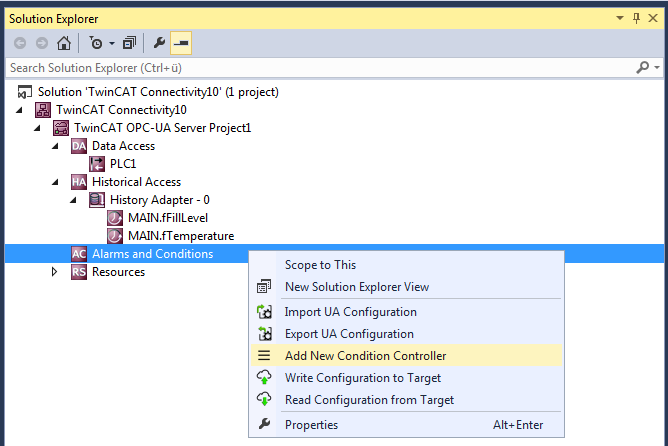Viewport: 668px width, 446px height.
Task: Click the Write Configuration upload cloud icon
Action: point(264,377)
